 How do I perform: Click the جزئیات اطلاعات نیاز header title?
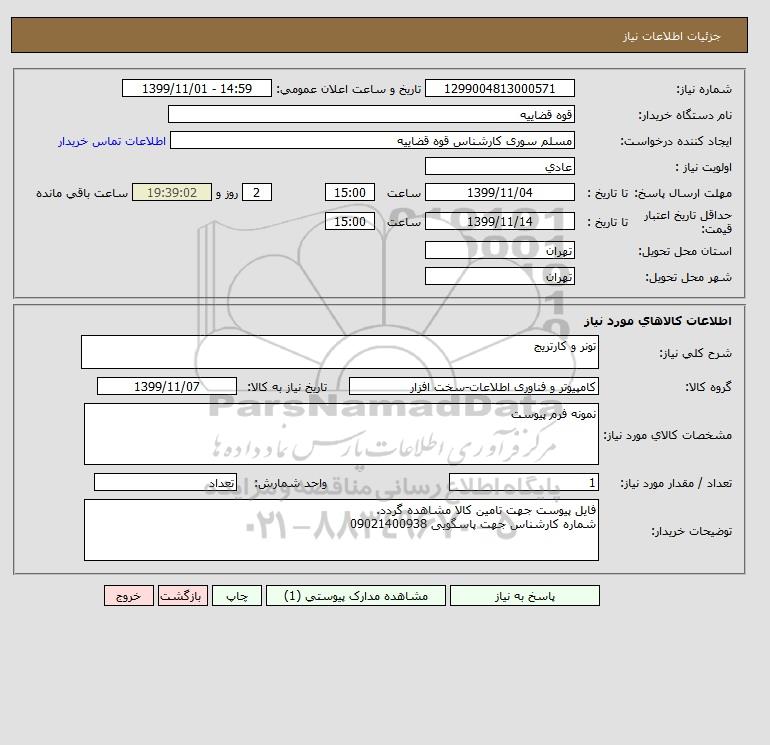(671, 36)
